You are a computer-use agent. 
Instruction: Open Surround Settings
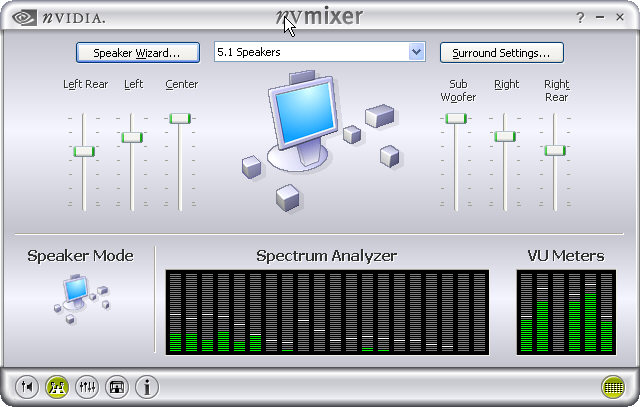[502, 53]
